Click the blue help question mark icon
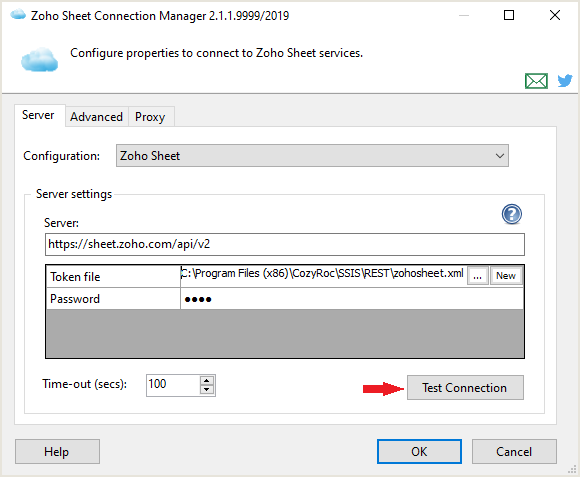This screenshot has height=477, width=580. click(512, 214)
